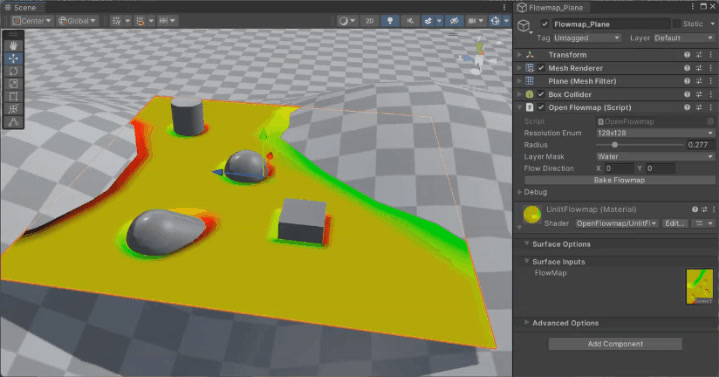Click the Bake Flowmap button
719x377 pixels.
(x=619, y=180)
